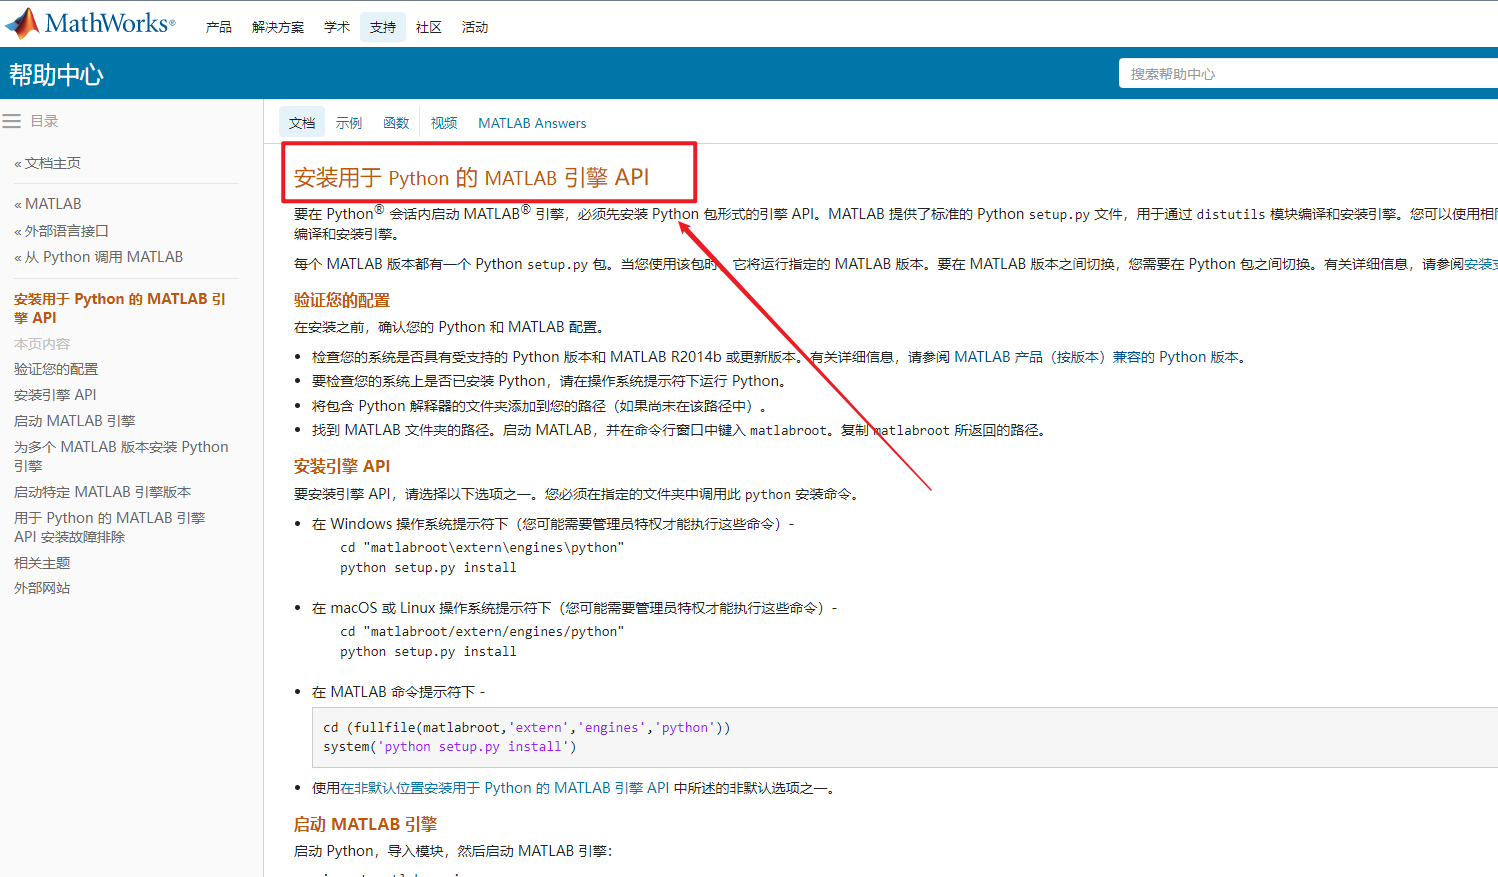Select sidebar entry 安装用于 Python 的 MATLAB 引擎 API
Viewport: 1498px width, 877px height.
pyautogui.click(x=120, y=308)
